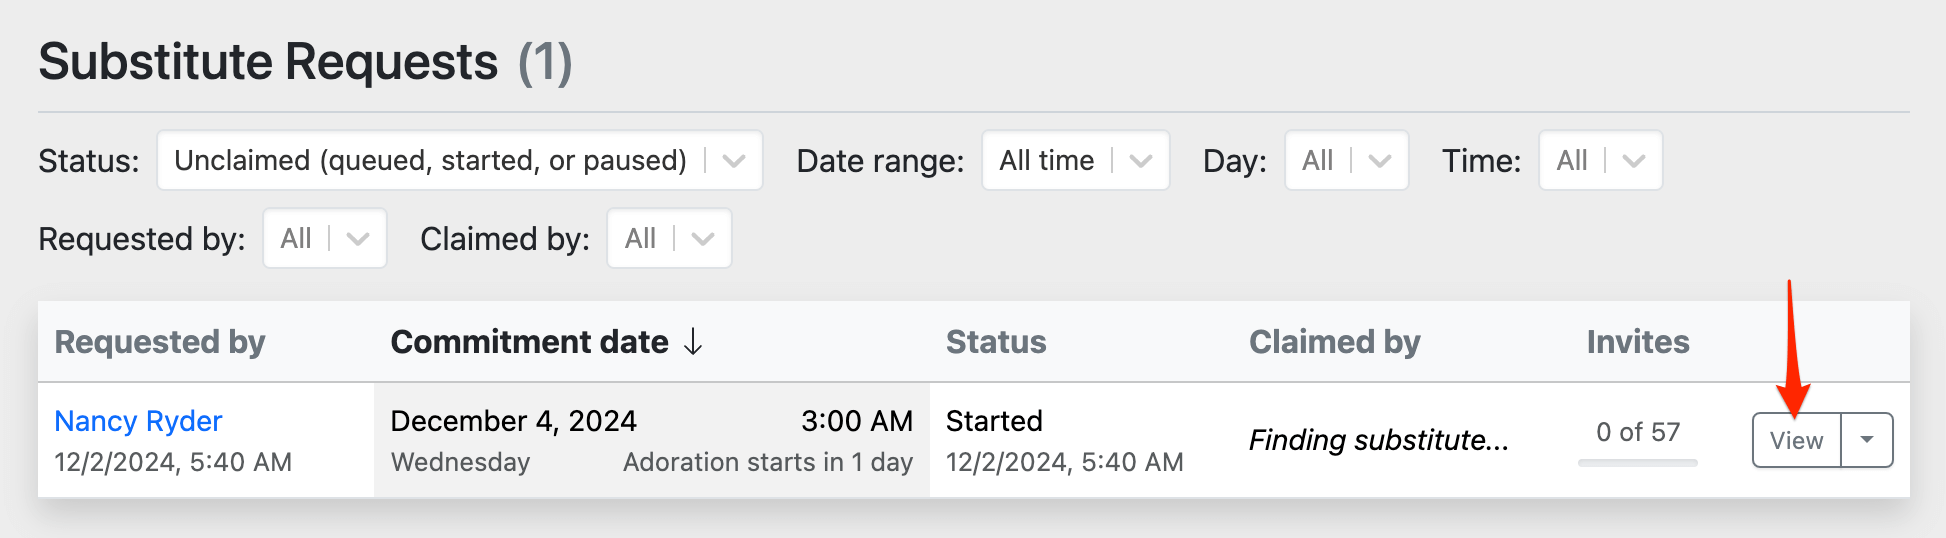Sort by Claimed by column header
Image resolution: width=1946 pixels, height=538 pixels.
(1334, 342)
